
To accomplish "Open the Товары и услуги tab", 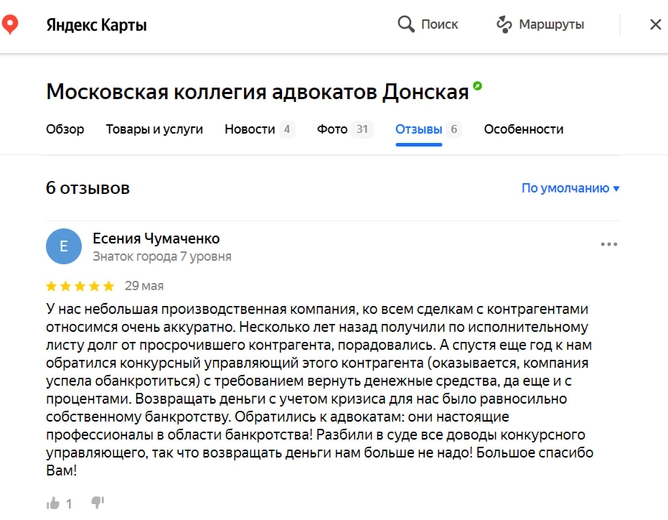I will click(x=154, y=129).
